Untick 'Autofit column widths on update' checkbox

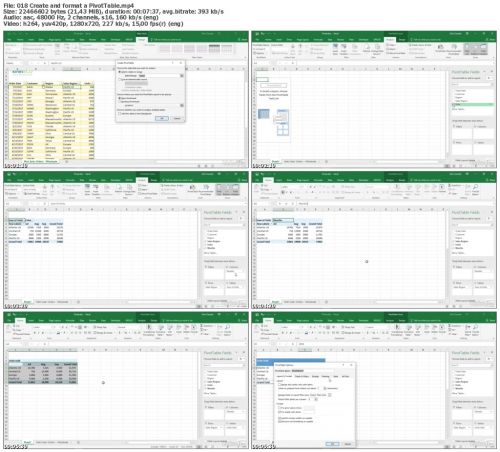point(280,418)
